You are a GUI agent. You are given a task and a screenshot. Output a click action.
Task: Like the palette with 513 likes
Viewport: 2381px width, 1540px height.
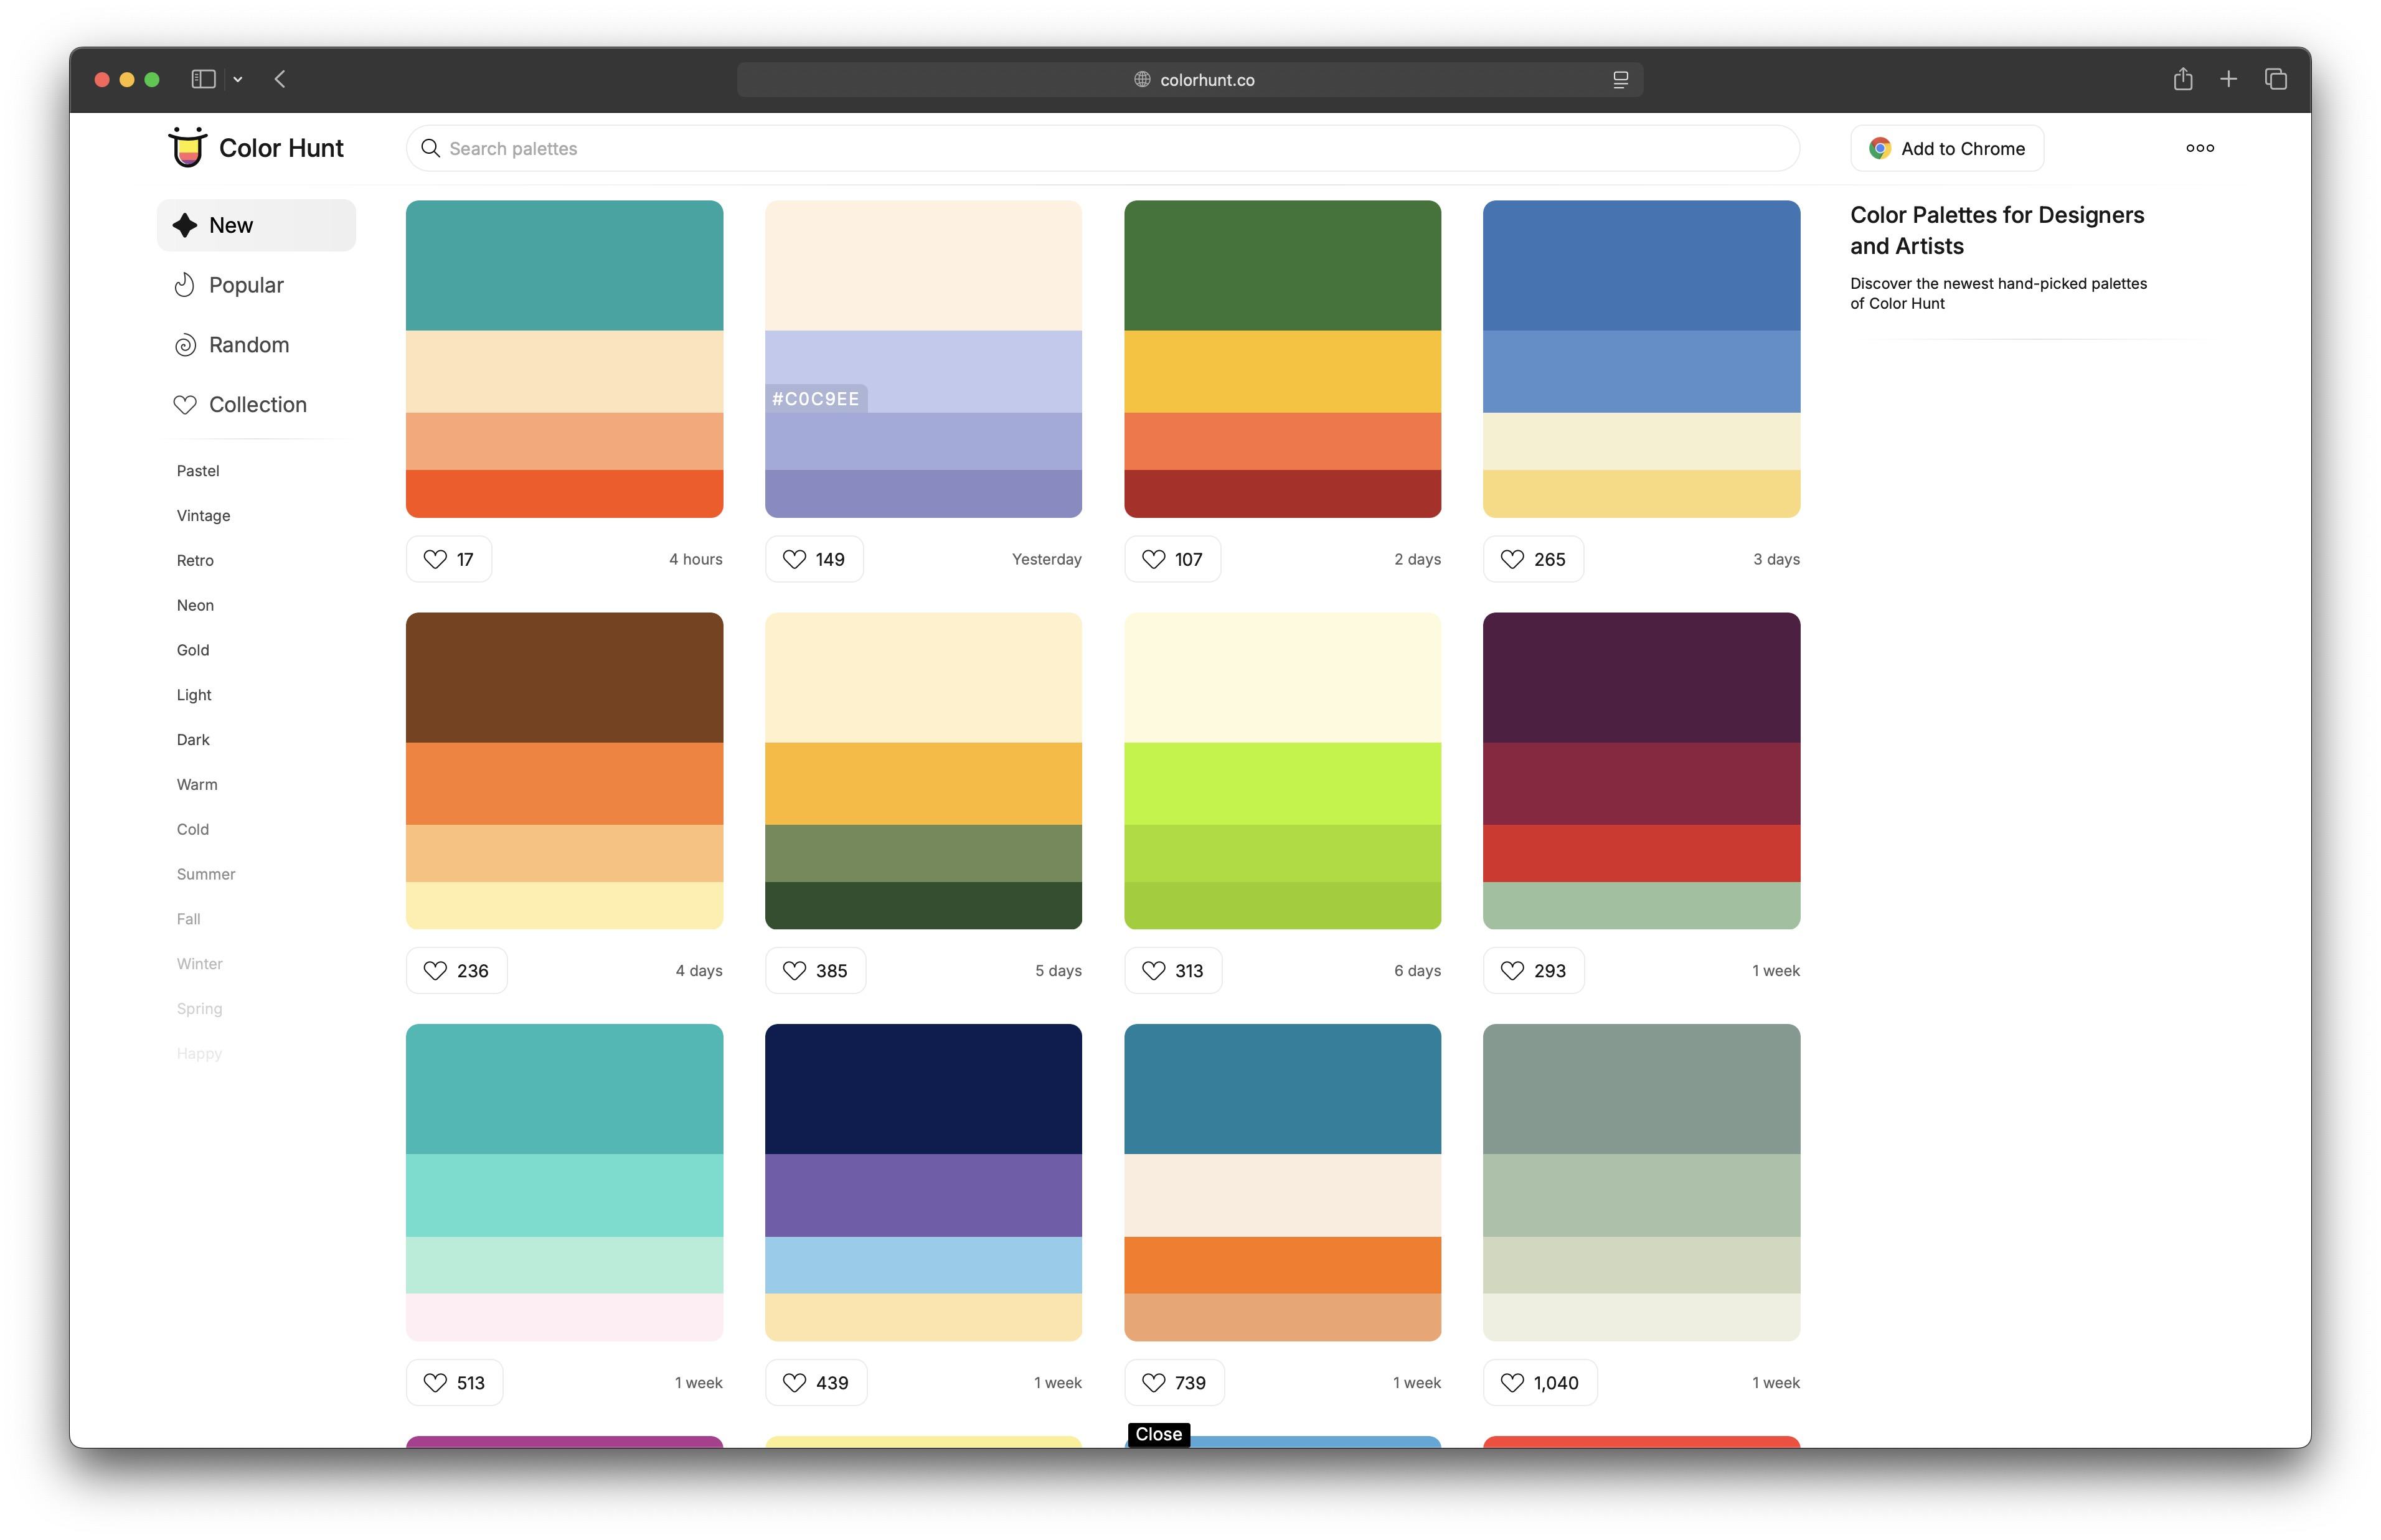pyautogui.click(x=454, y=1382)
